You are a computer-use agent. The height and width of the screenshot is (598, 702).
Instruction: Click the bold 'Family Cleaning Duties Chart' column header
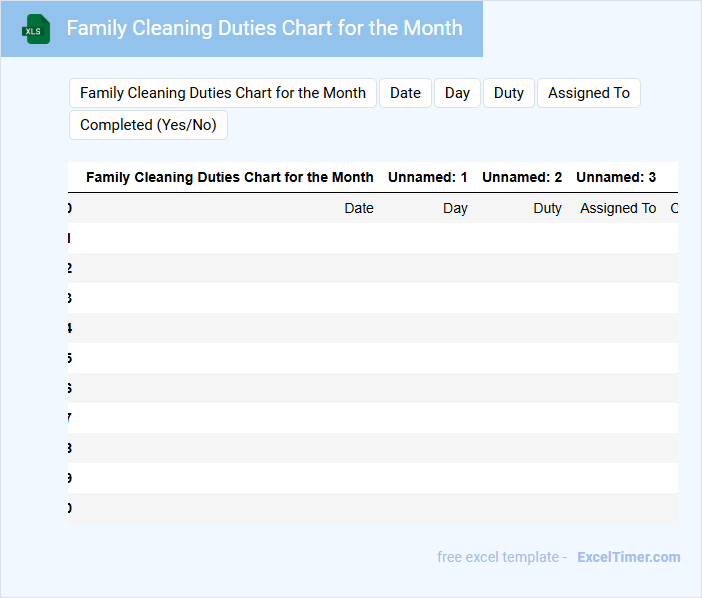coord(229,177)
